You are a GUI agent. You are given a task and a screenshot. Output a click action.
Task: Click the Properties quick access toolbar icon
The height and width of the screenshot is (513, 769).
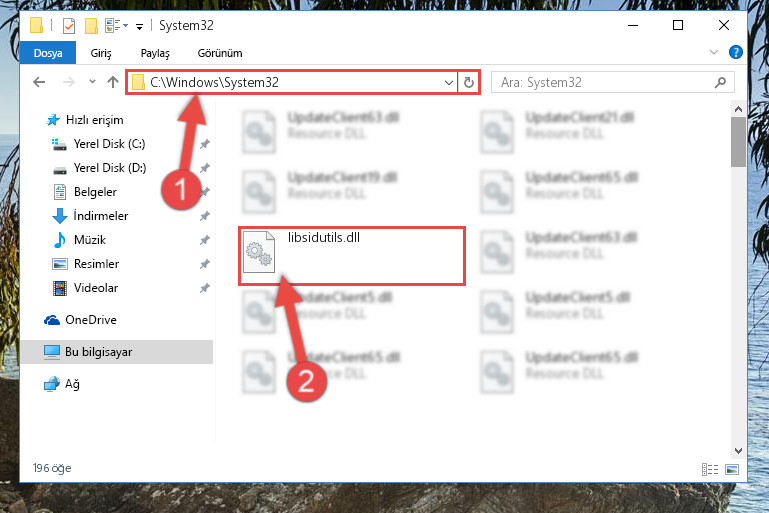[x=69, y=26]
